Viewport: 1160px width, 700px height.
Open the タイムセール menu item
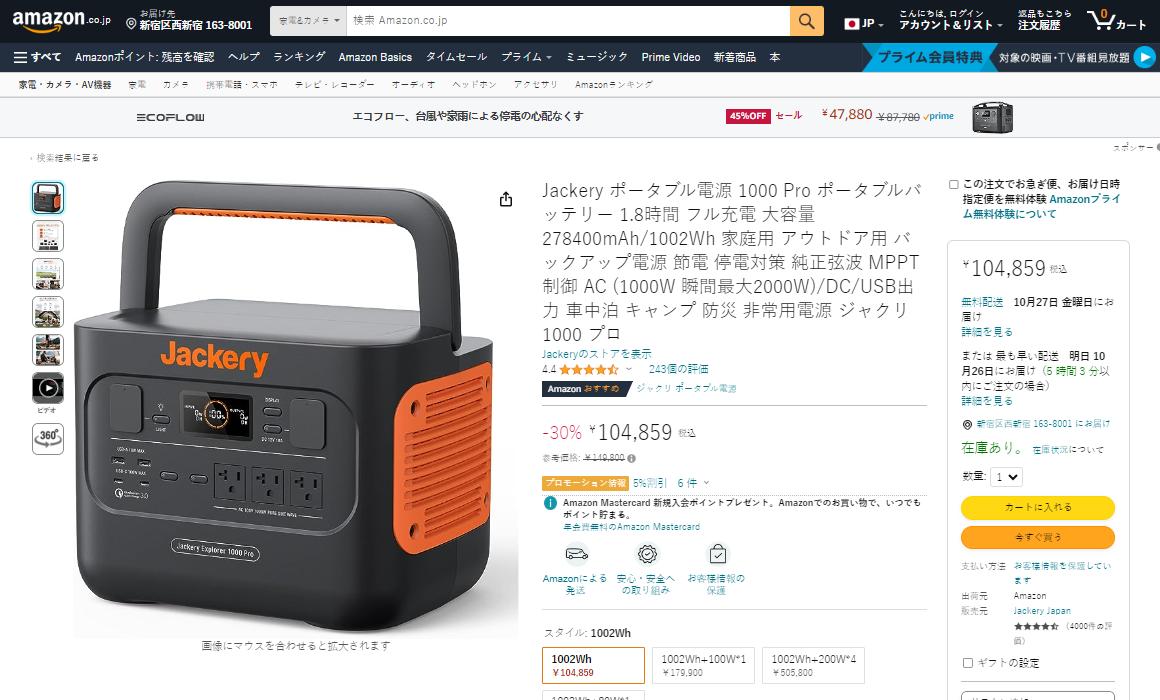(x=456, y=57)
